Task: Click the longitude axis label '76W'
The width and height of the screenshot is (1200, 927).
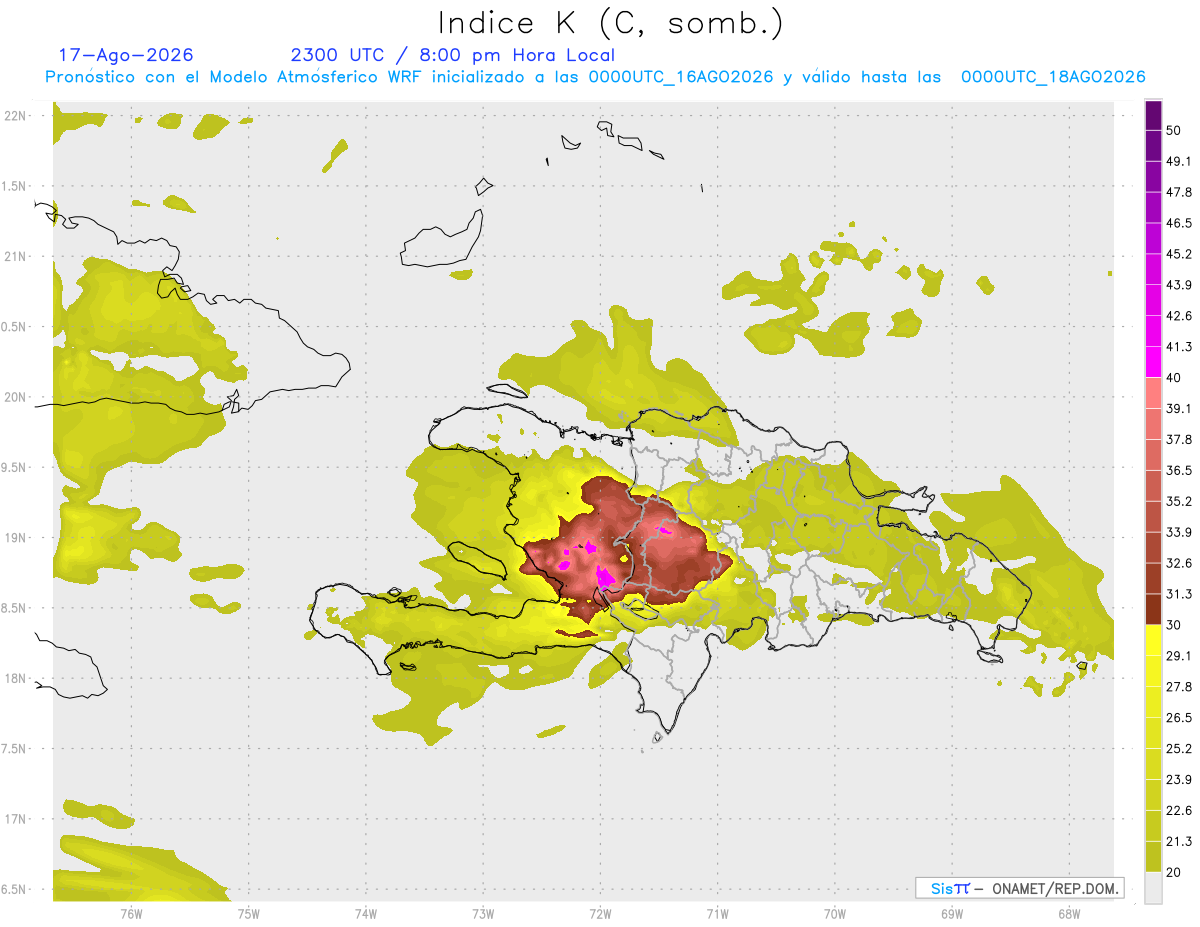Action: coord(131,912)
